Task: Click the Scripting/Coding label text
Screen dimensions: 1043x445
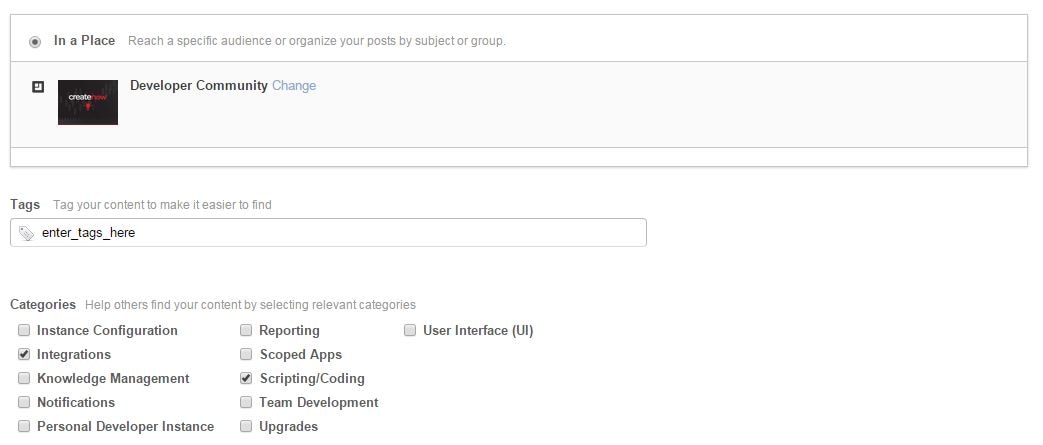Action: [312, 379]
